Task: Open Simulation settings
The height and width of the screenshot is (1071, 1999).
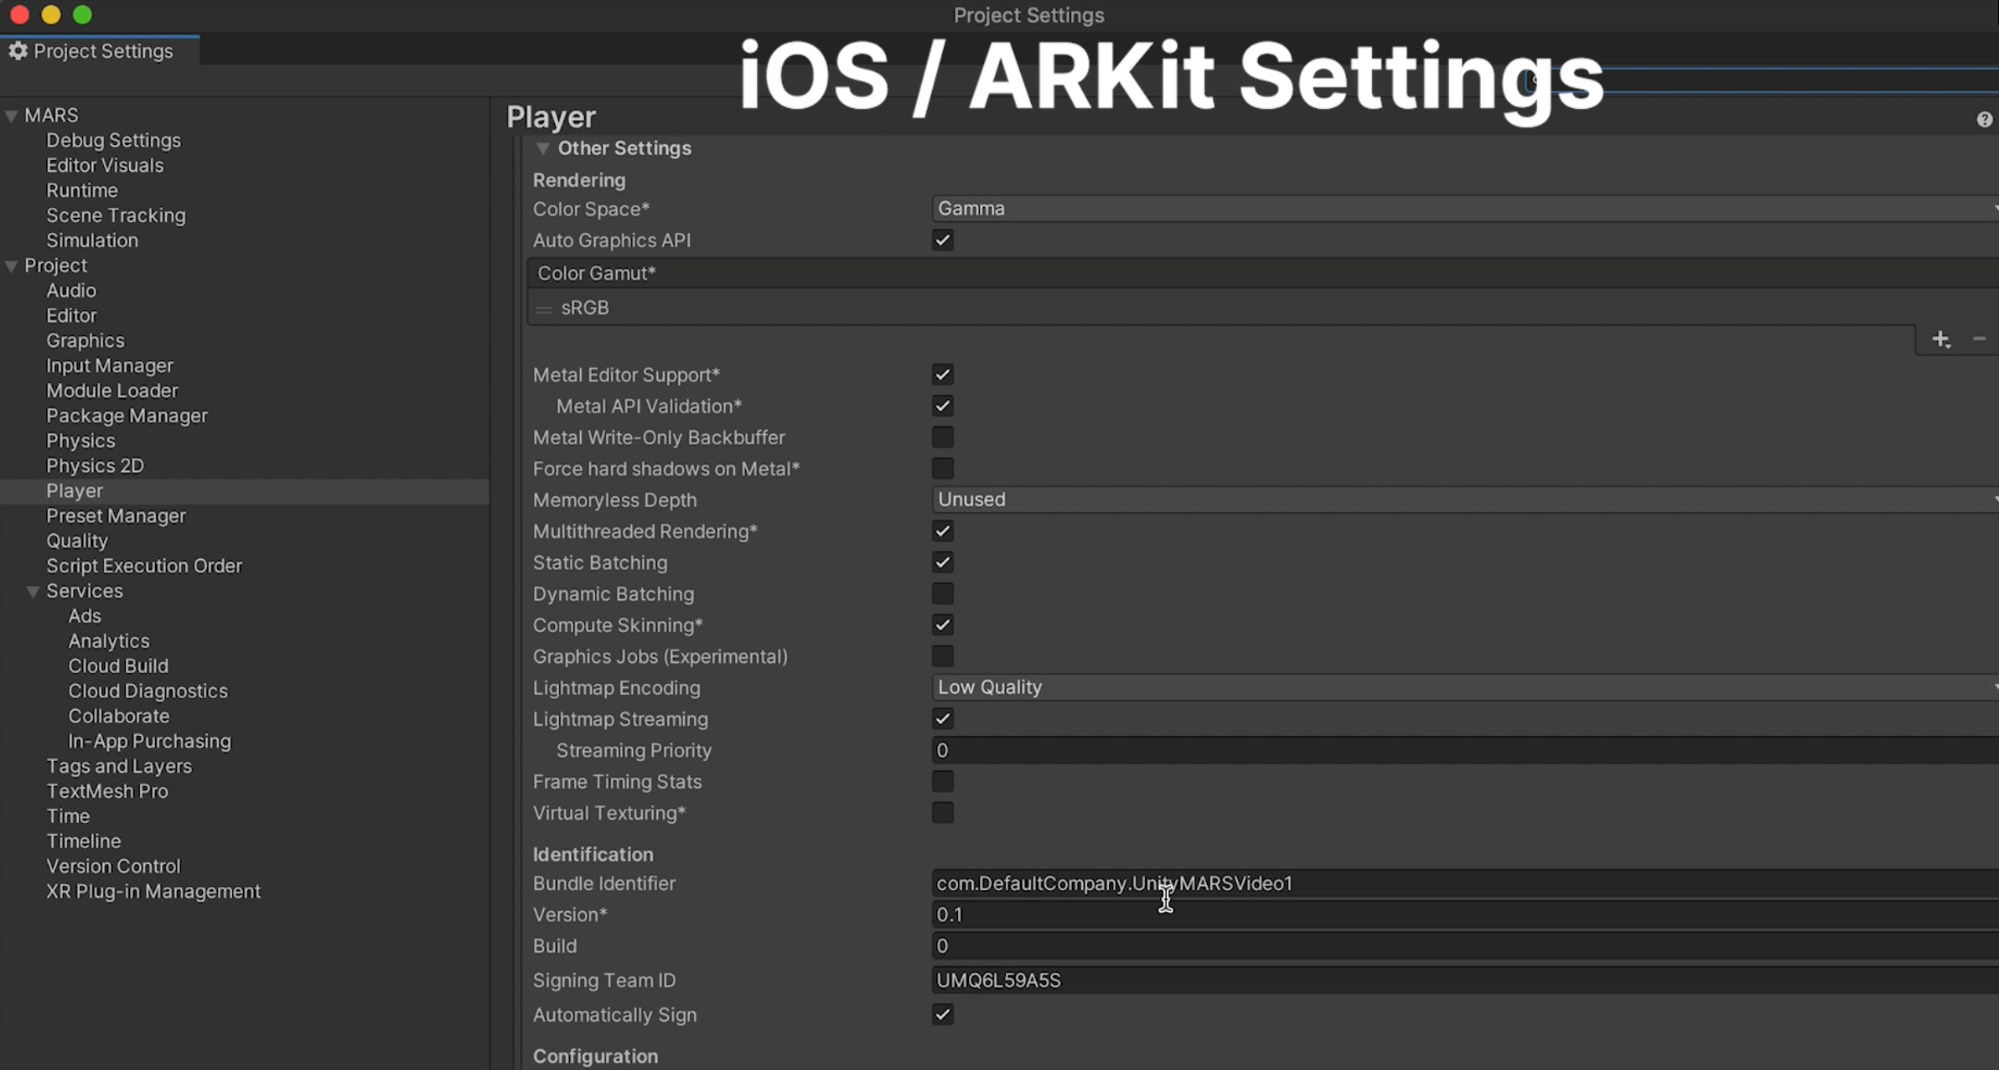Action: (92, 241)
